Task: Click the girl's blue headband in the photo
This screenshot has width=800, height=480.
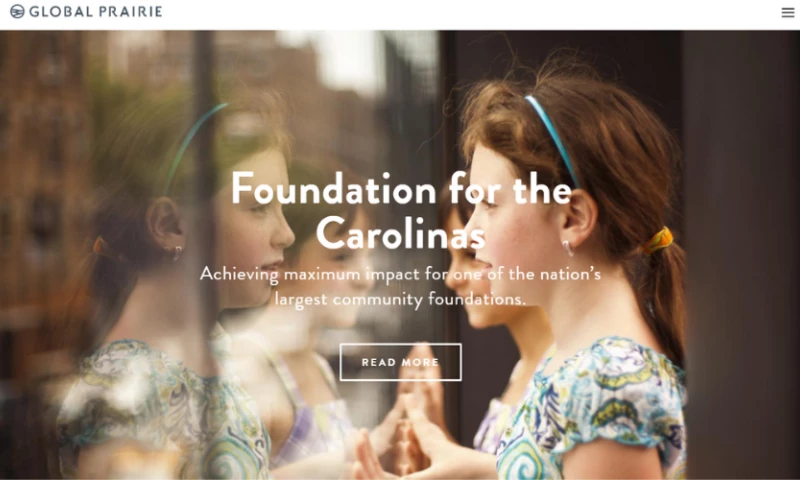Action: (x=554, y=140)
